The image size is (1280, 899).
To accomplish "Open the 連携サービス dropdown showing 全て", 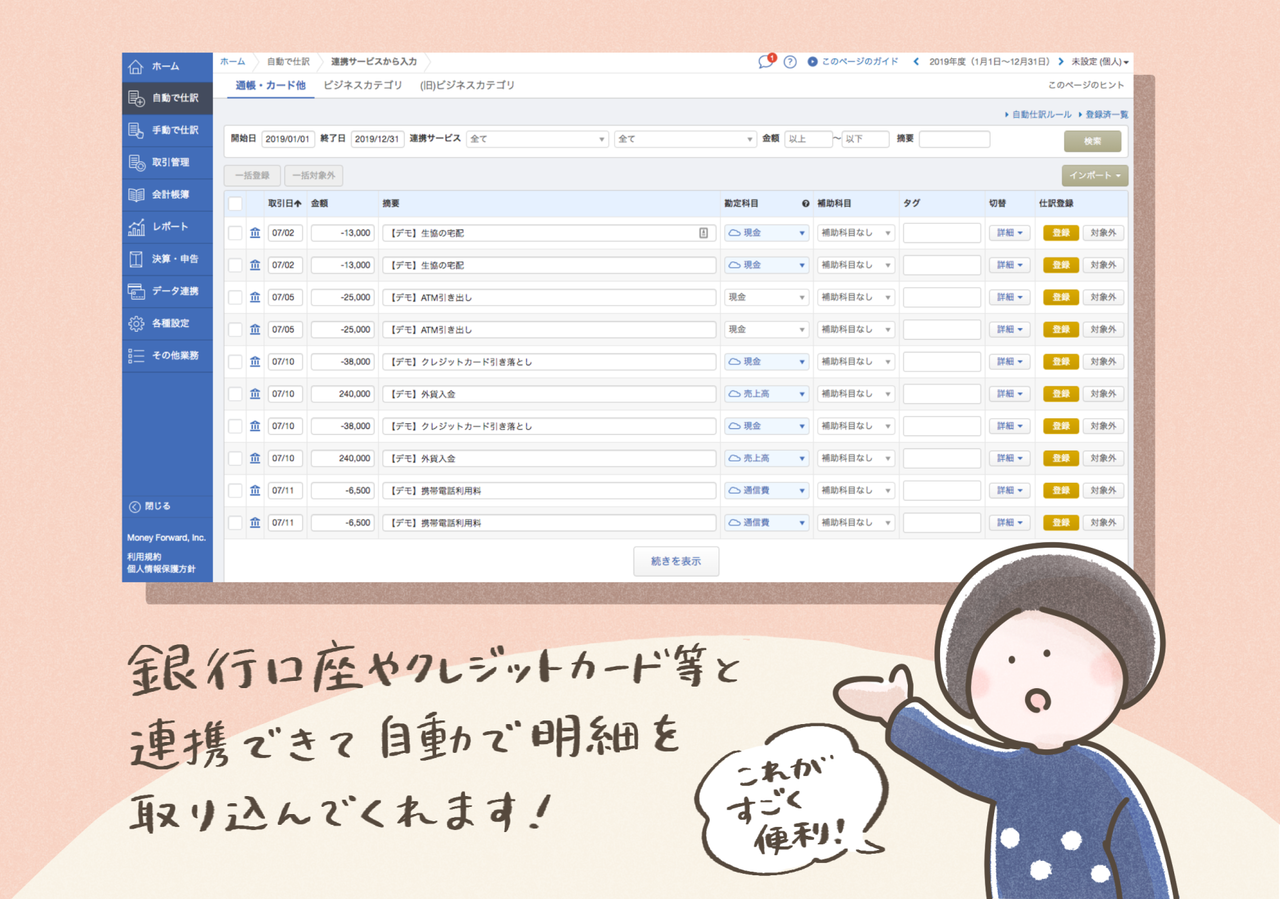I will click(x=537, y=139).
